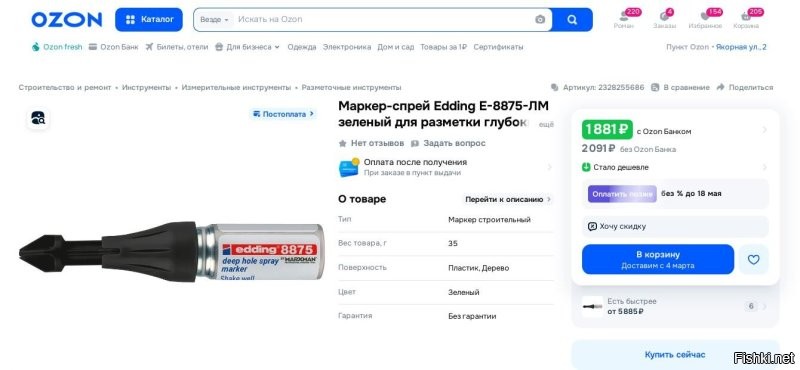
Task: Go to Ozon fresh
Action: 57,47
